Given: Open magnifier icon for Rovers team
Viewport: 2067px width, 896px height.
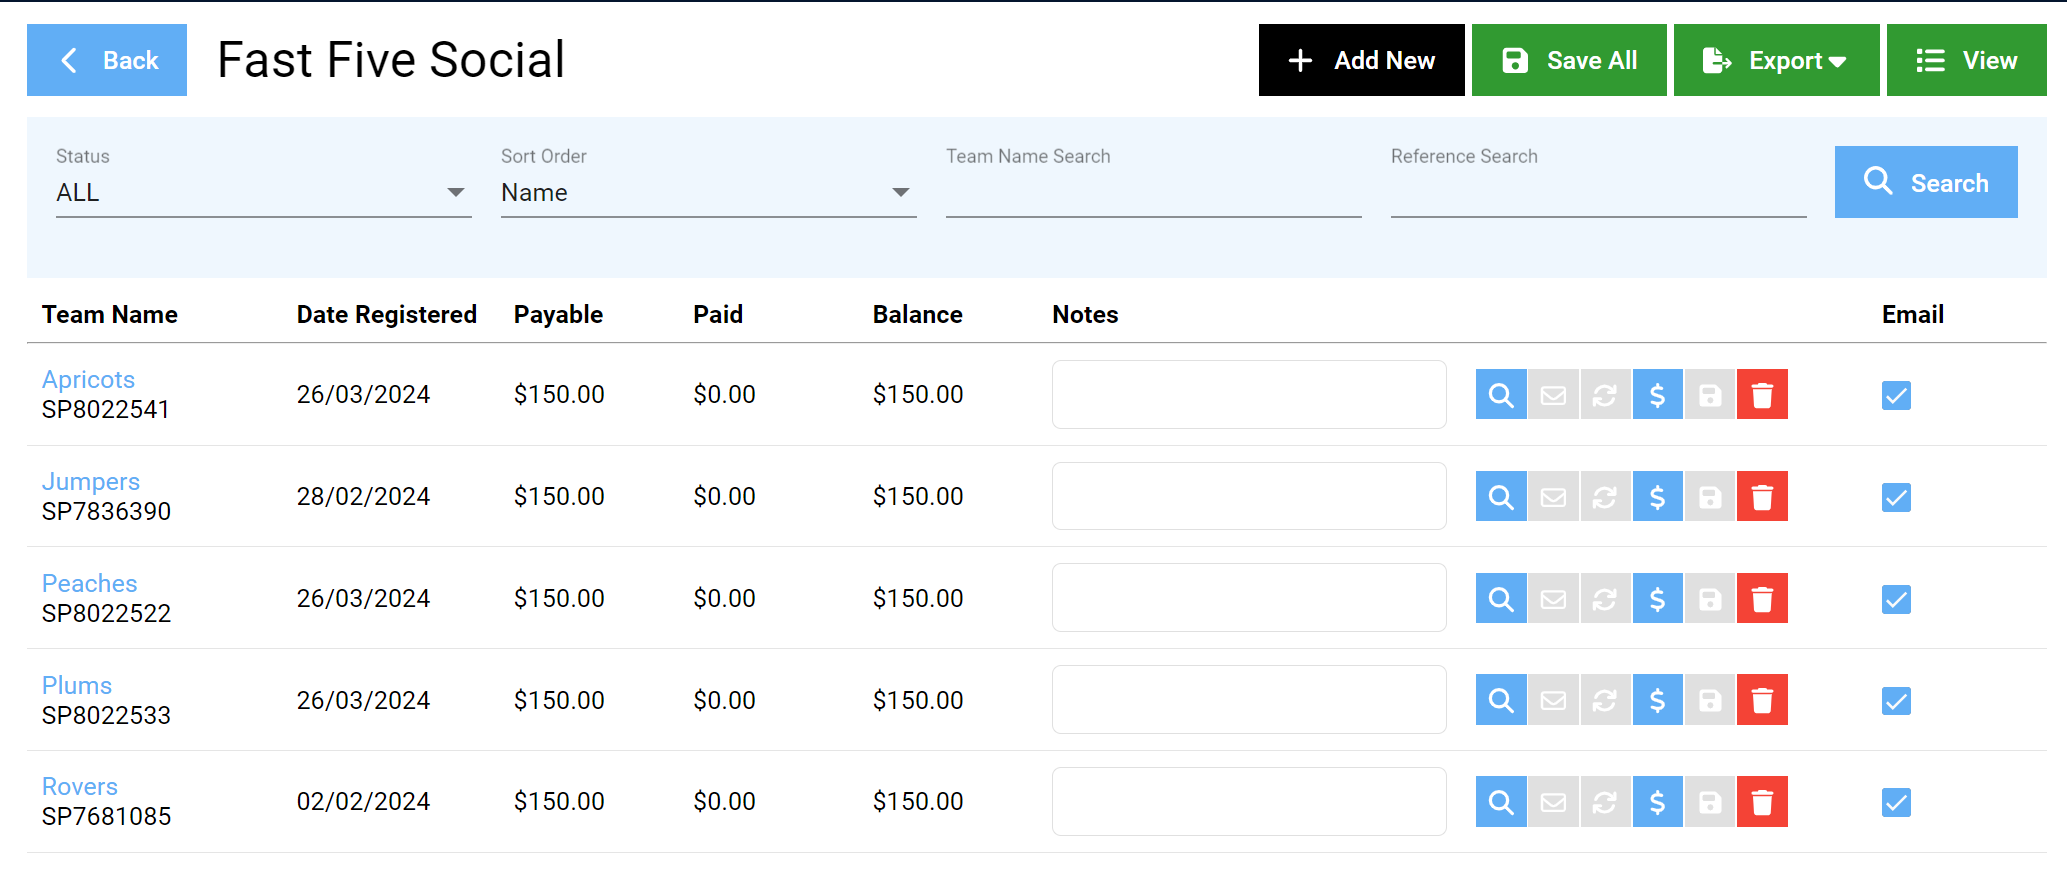Looking at the screenshot, I should coord(1501,802).
